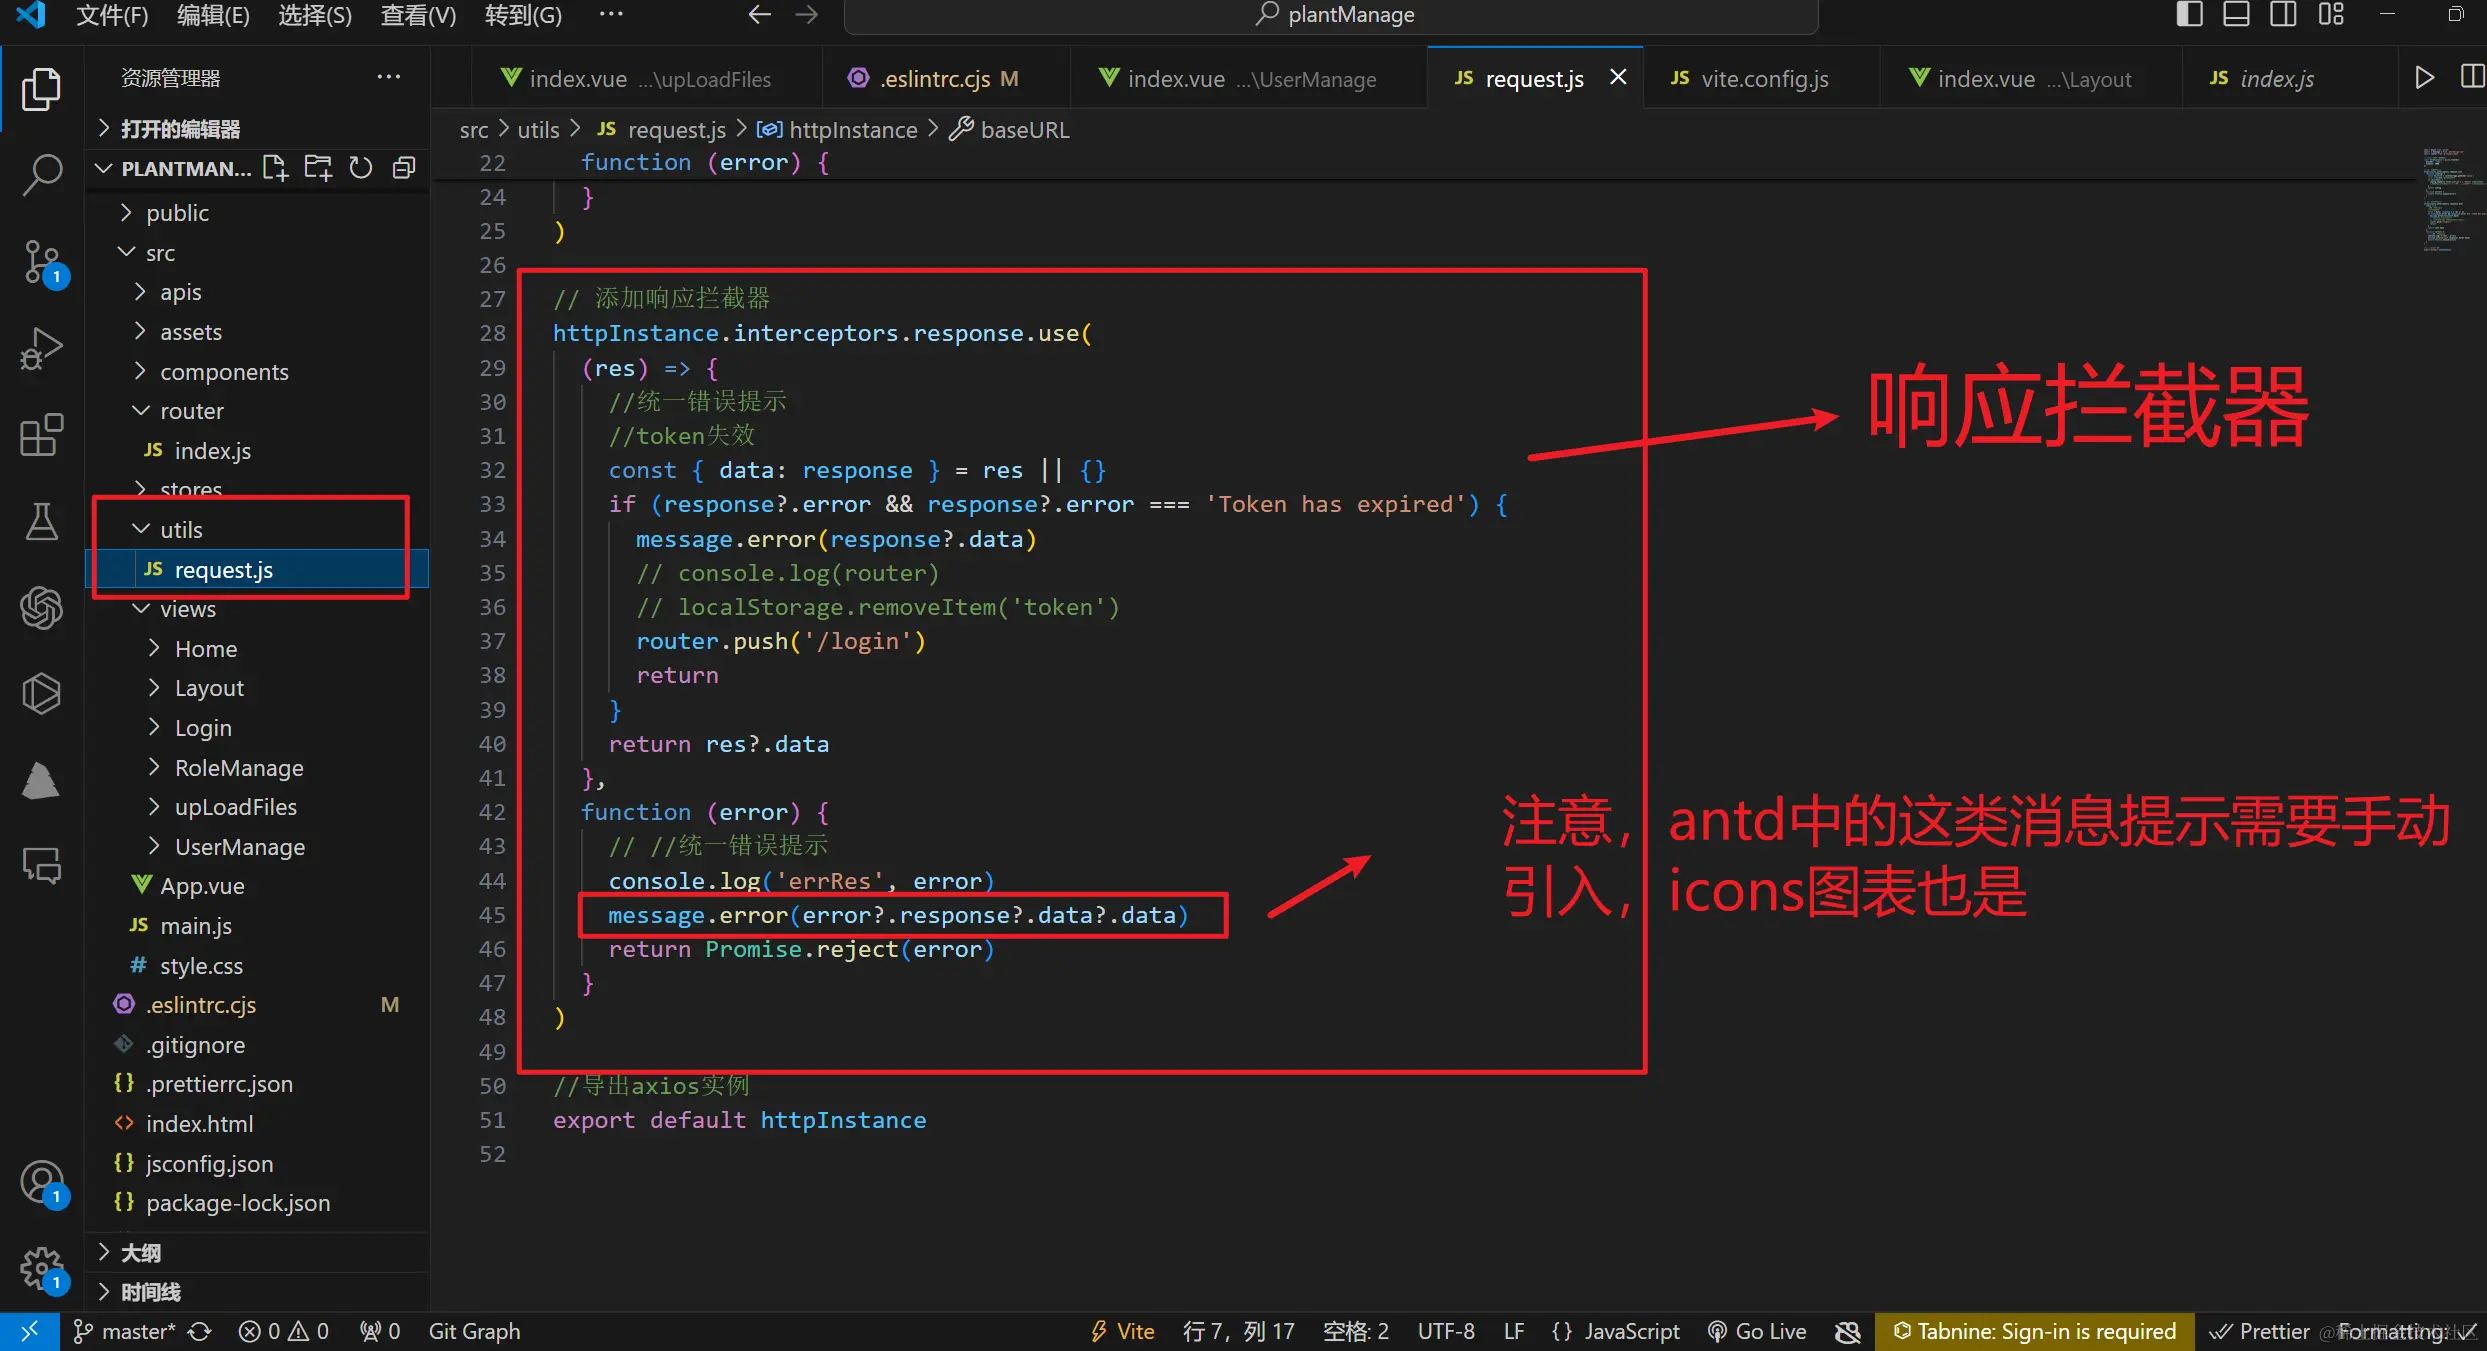
Task: Collapse all folders in explorer
Action: [x=404, y=168]
